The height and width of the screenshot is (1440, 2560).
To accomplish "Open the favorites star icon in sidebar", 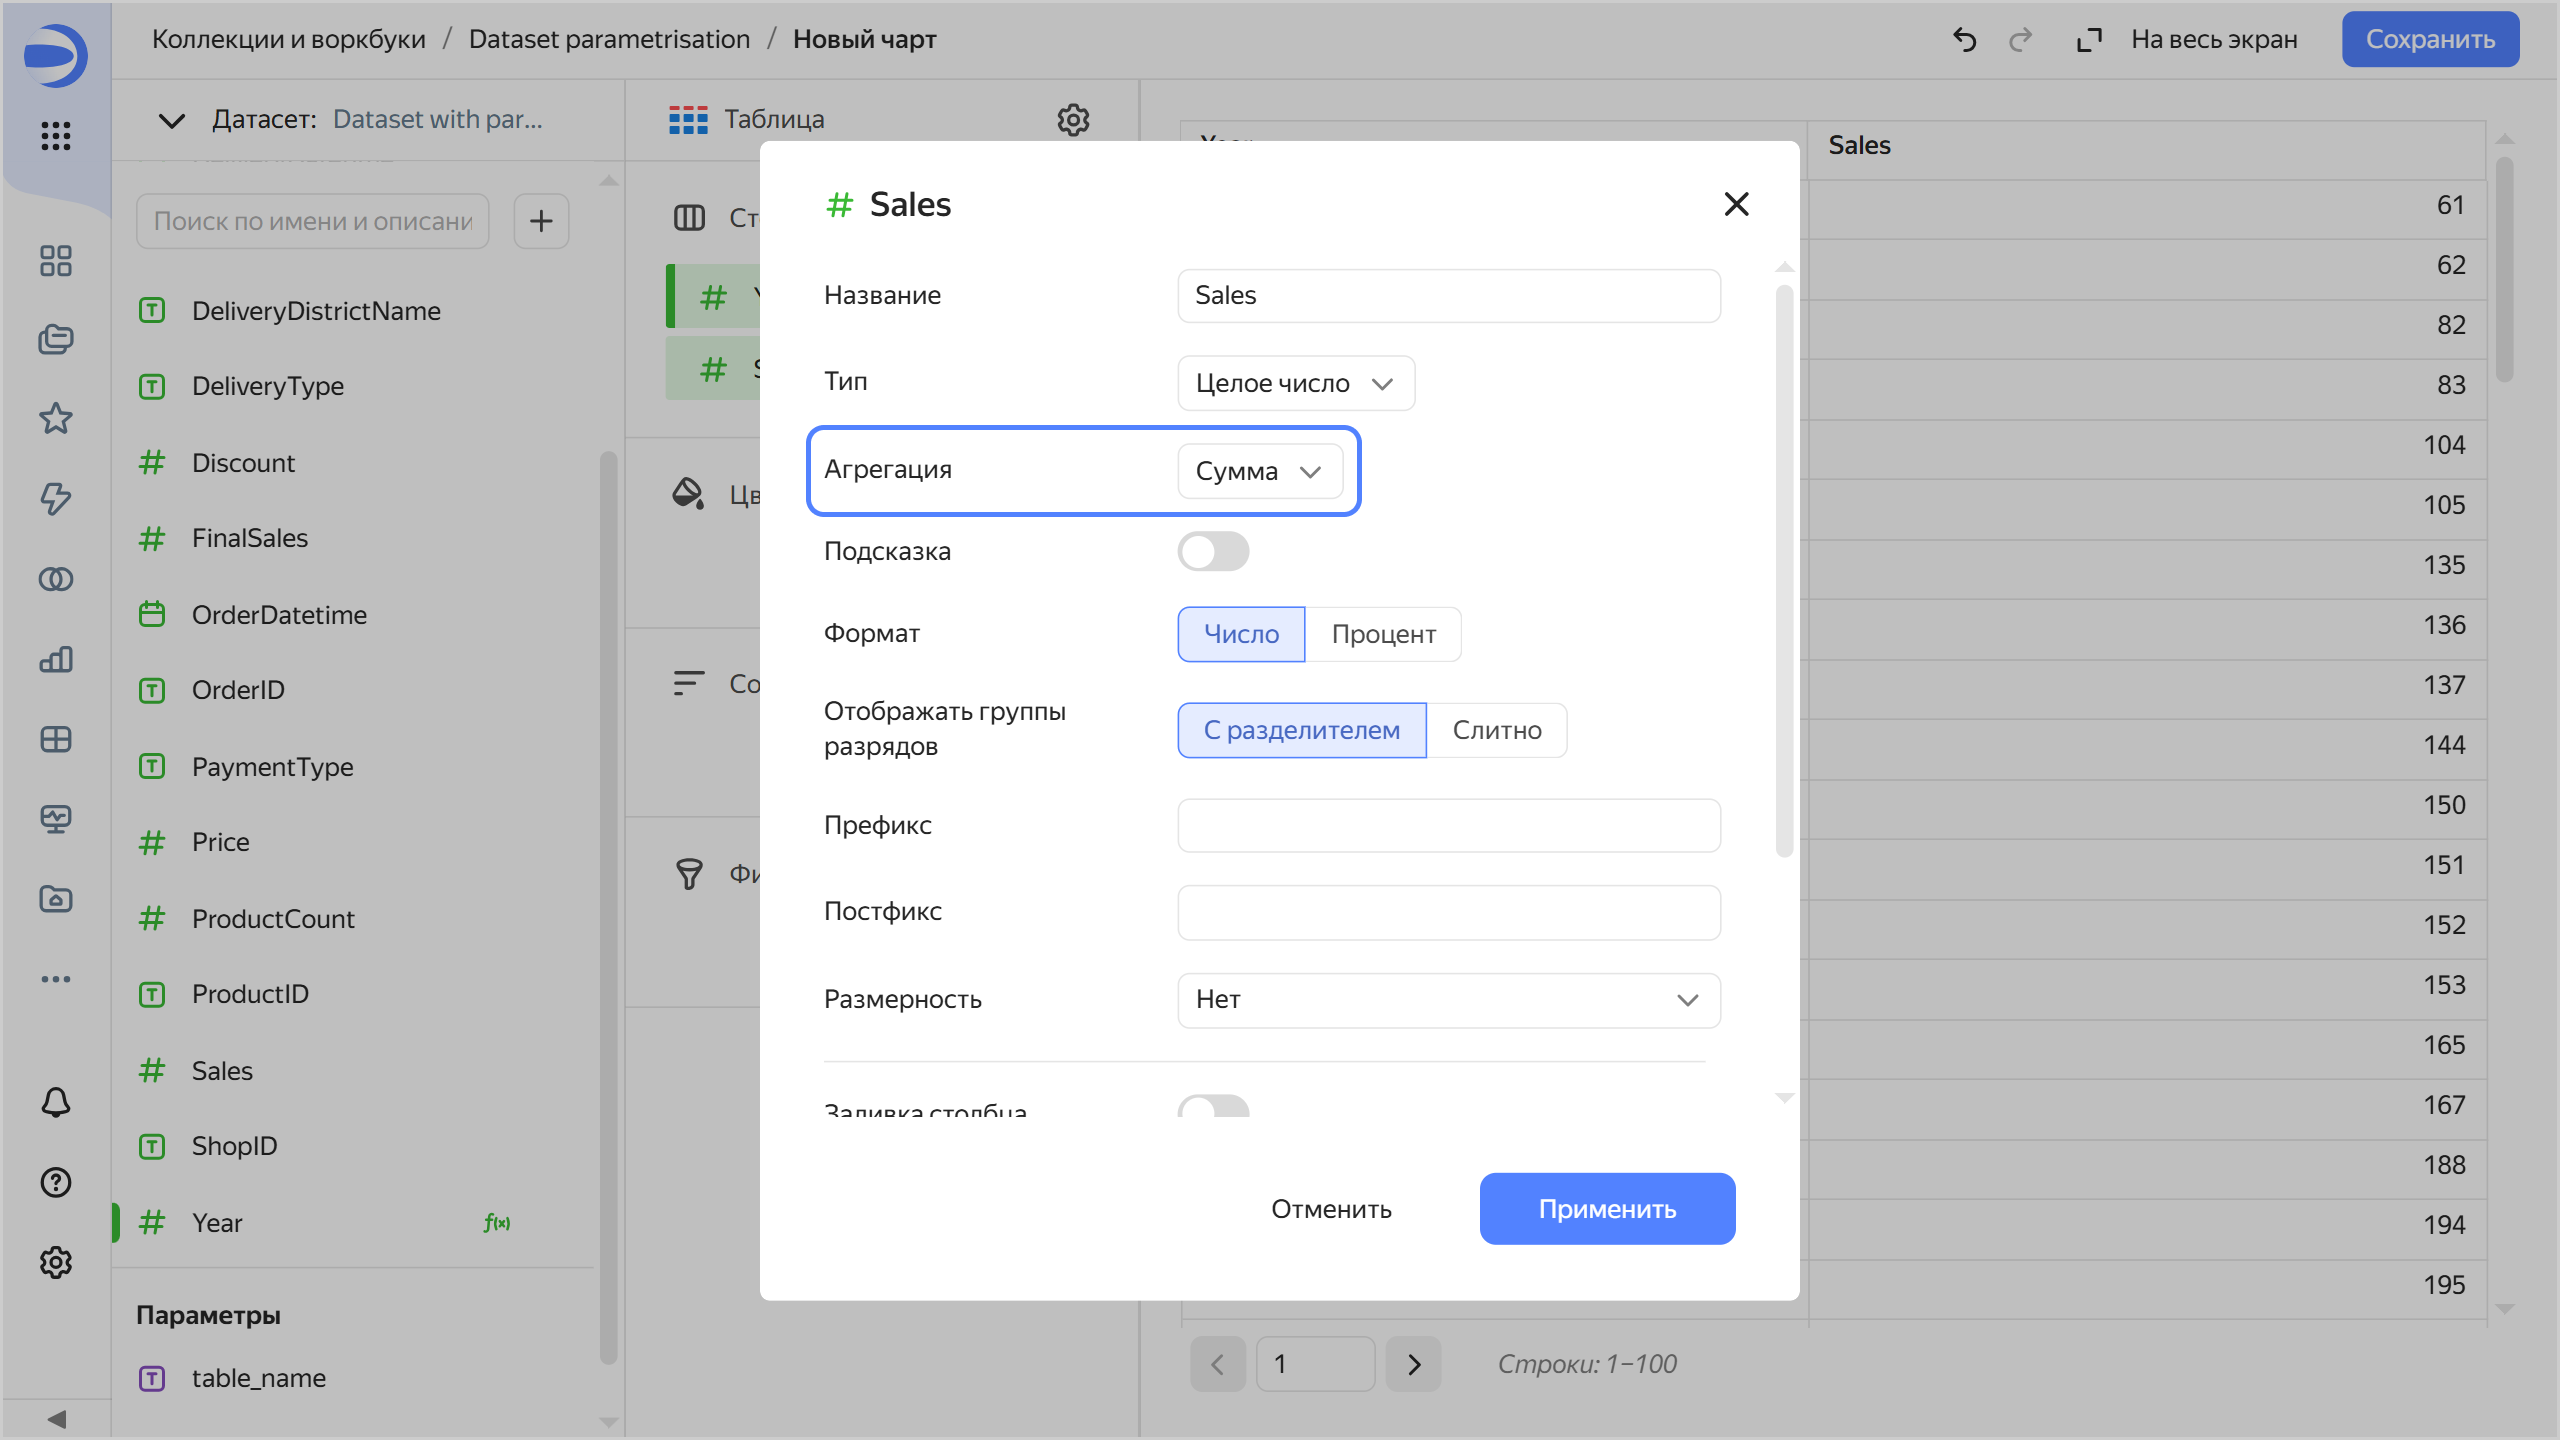I will coord(56,418).
